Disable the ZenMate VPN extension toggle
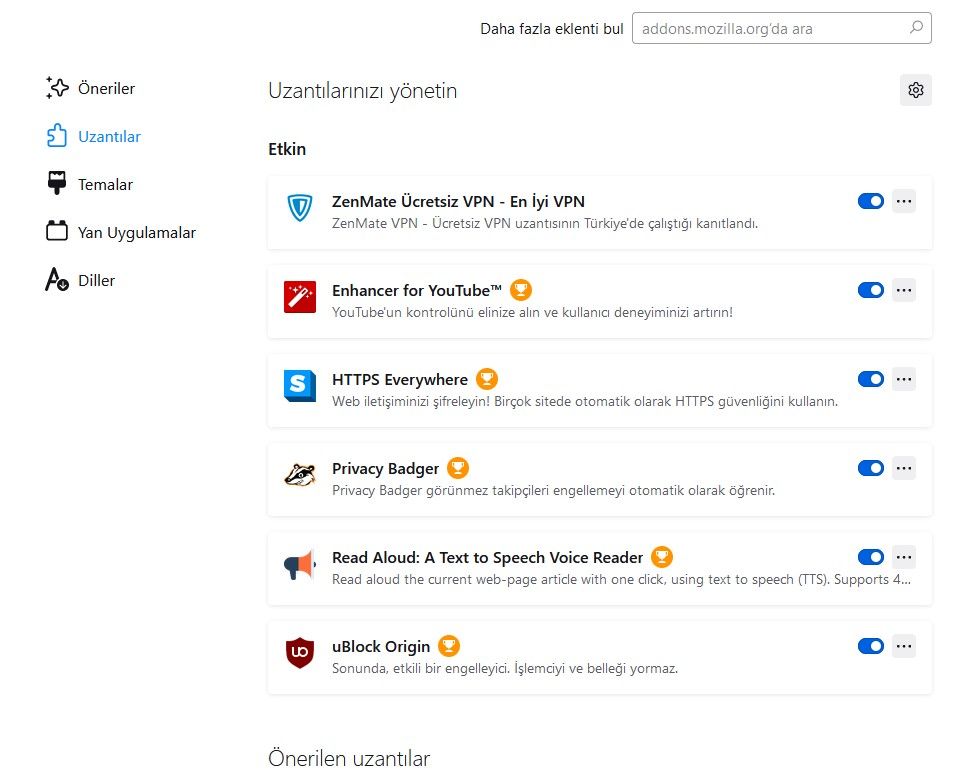Image resolution: width=958 pixels, height=784 pixels. pos(871,201)
